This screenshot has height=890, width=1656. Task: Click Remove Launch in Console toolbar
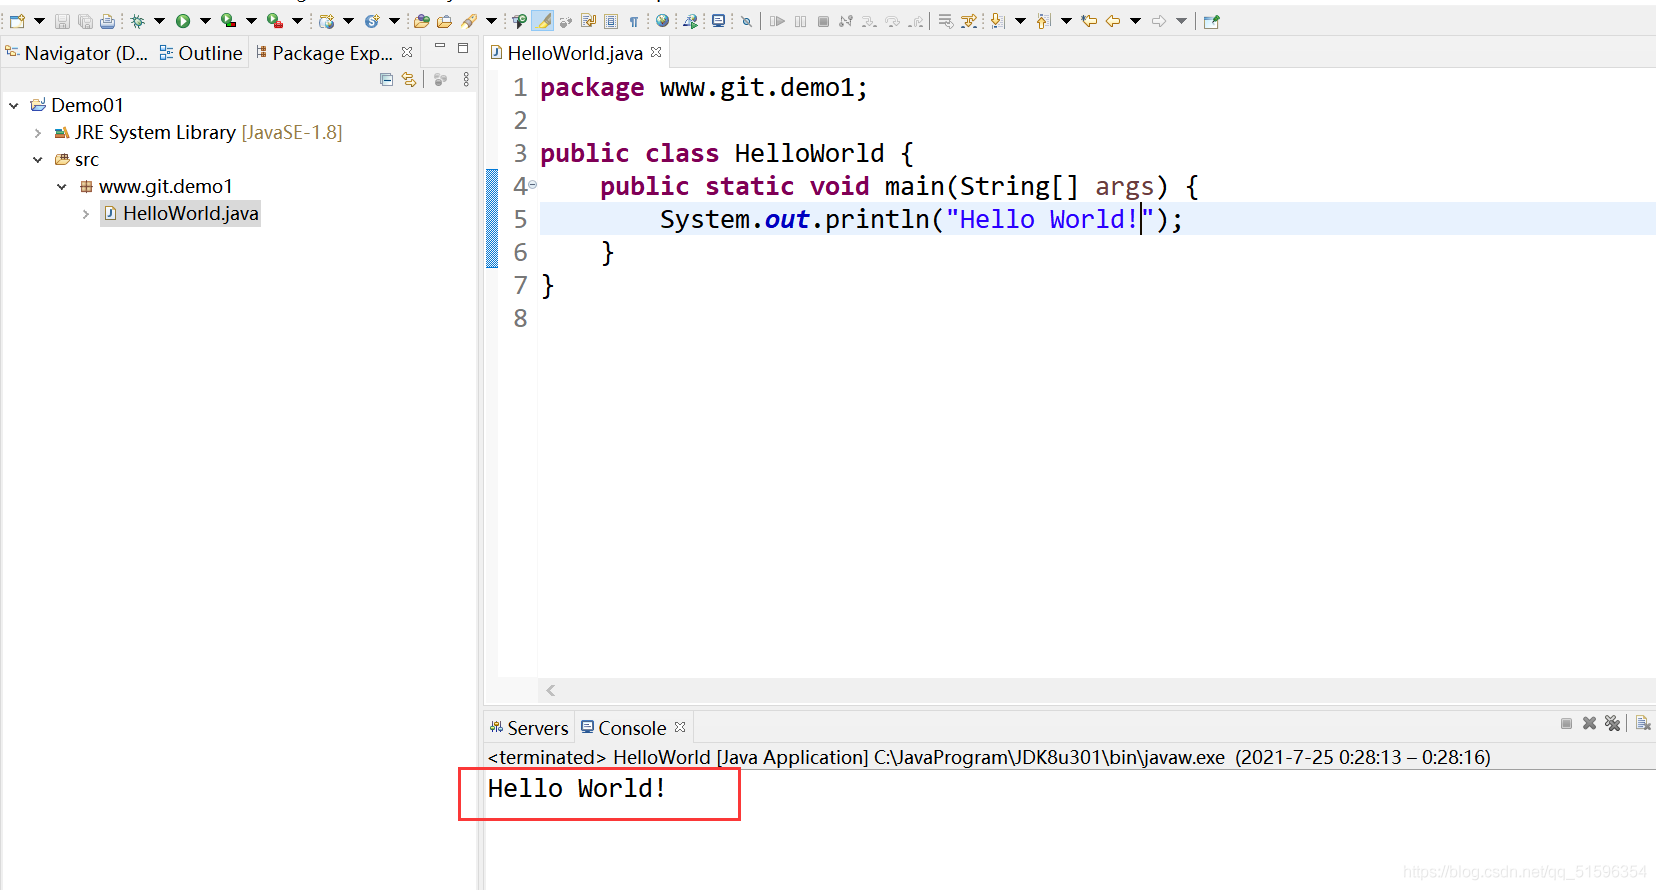pyautogui.click(x=1589, y=723)
